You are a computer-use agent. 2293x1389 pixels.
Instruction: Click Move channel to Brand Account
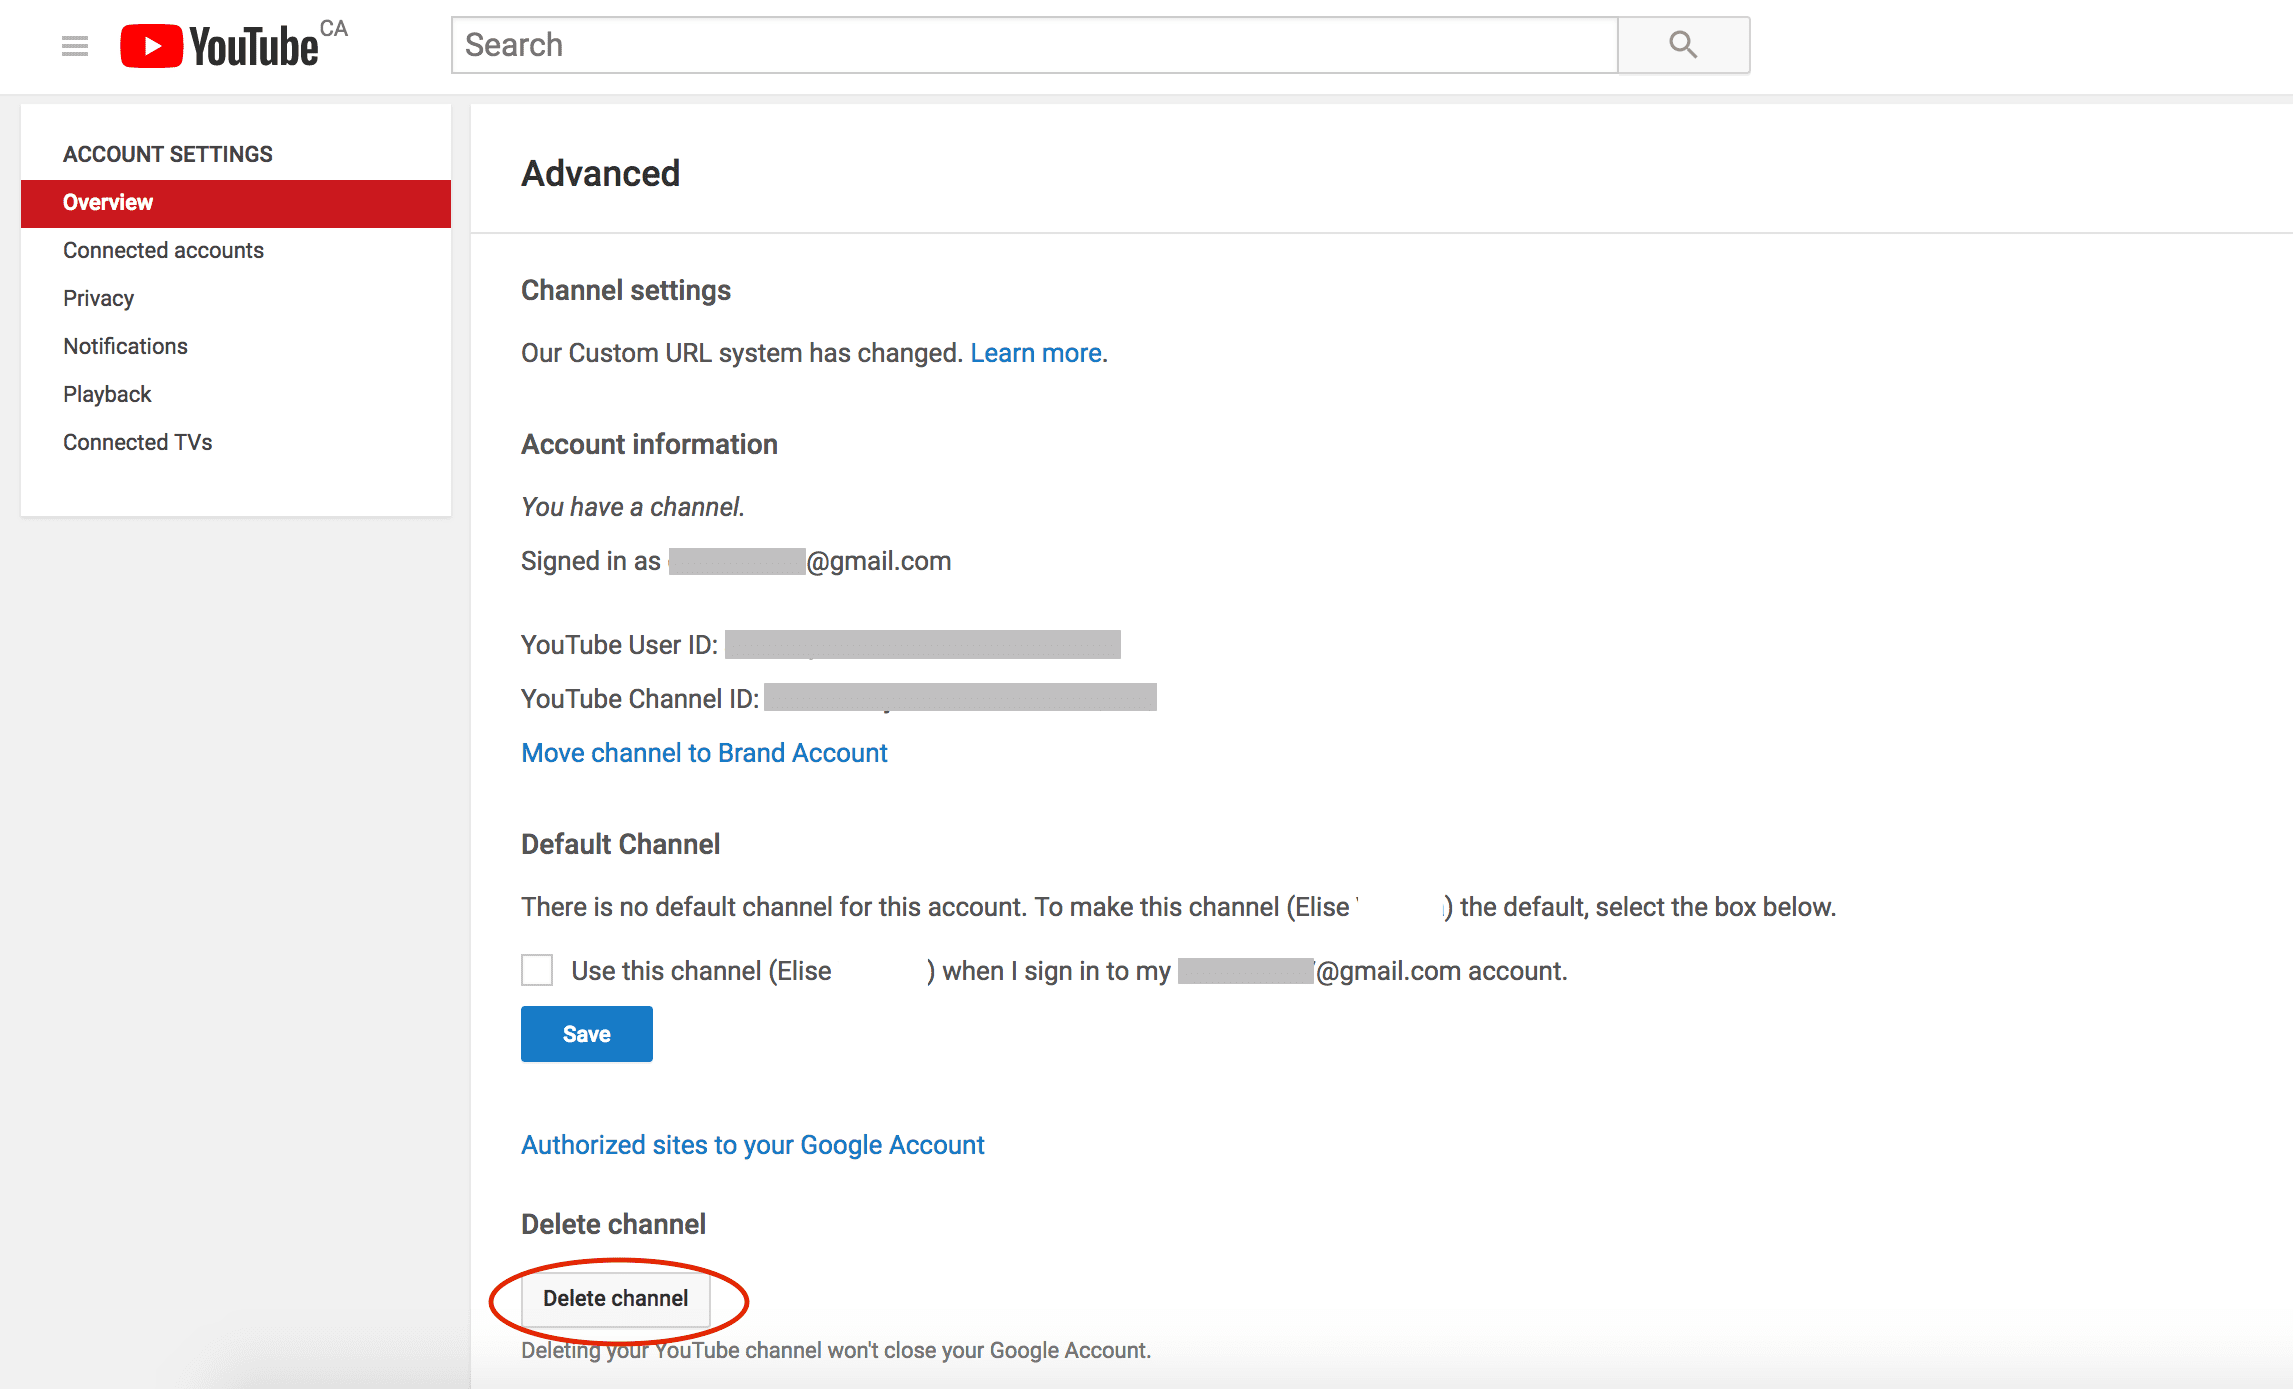[704, 752]
